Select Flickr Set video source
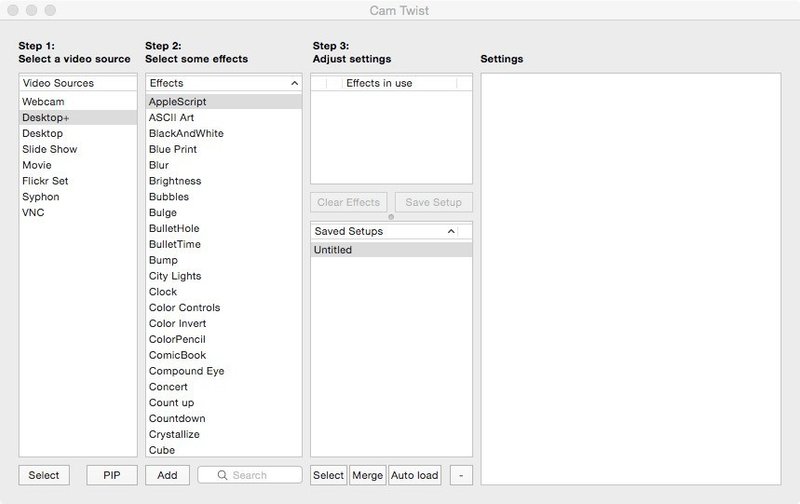This screenshot has height=504, width=800. [x=78, y=181]
